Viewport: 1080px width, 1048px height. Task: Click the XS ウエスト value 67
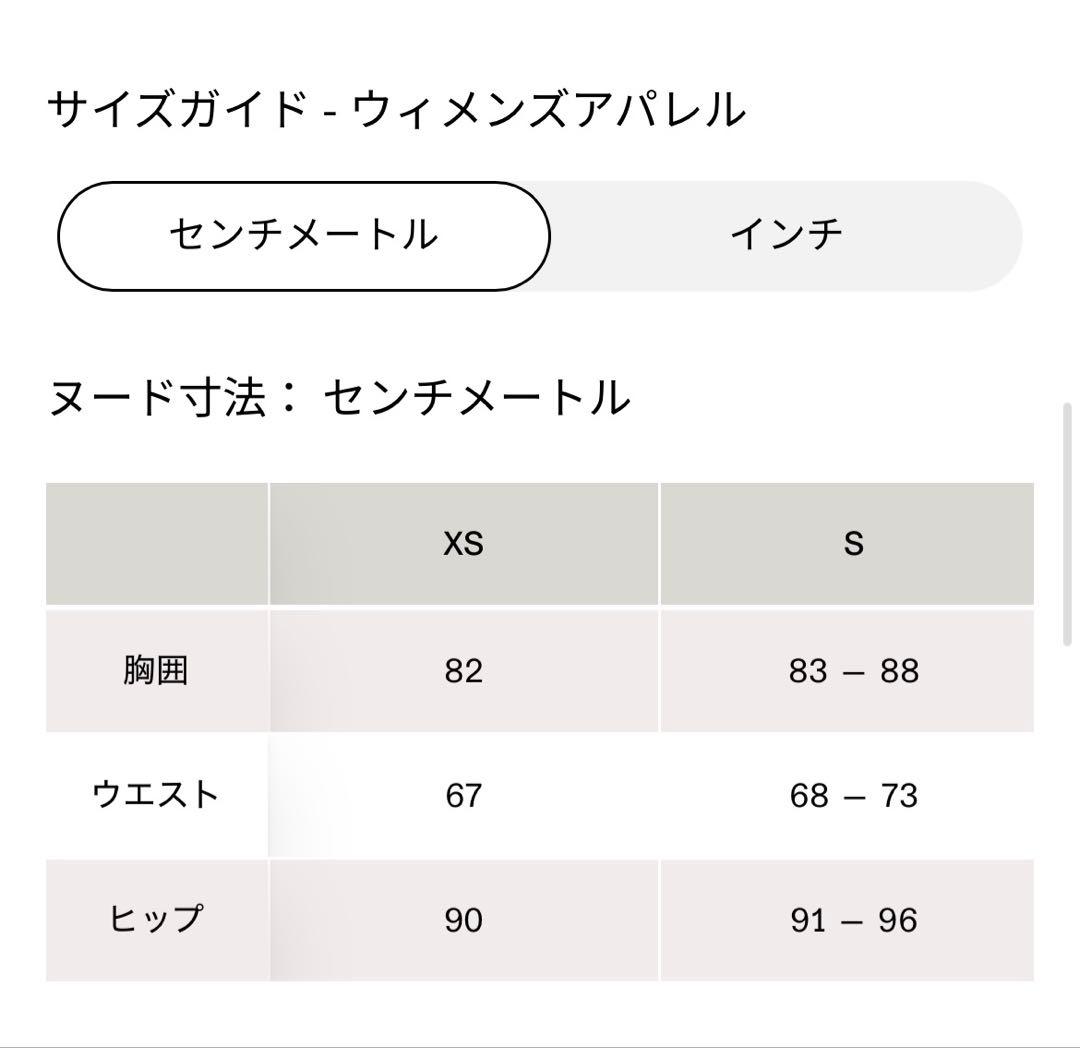[463, 796]
